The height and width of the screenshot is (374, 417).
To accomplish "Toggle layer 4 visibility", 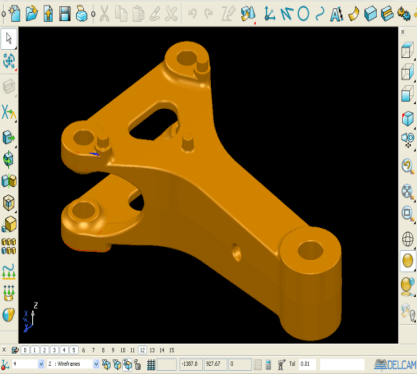I will click(x=64, y=350).
